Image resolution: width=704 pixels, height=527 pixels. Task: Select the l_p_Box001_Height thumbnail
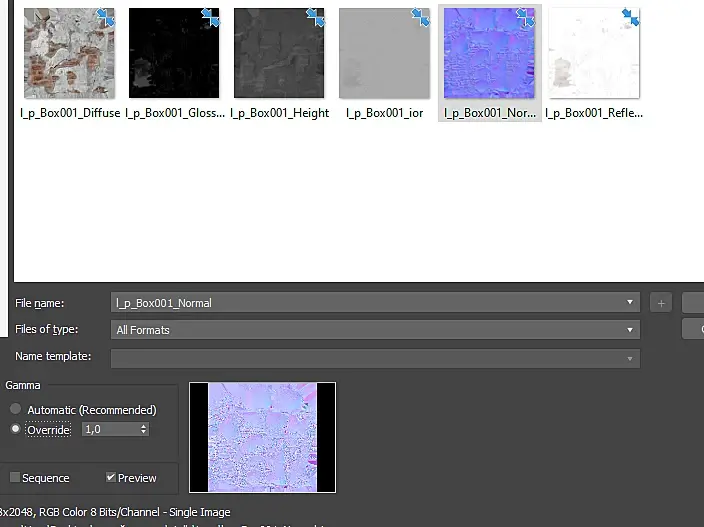coord(279,53)
